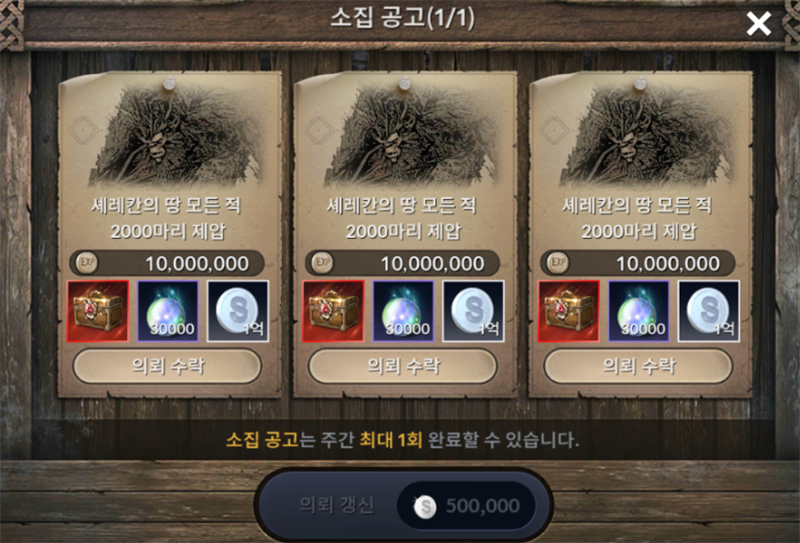The height and width of the screenshot is (543, 800).
Task: Click the EXP icon on the middle poster
Action: point(322,263)
